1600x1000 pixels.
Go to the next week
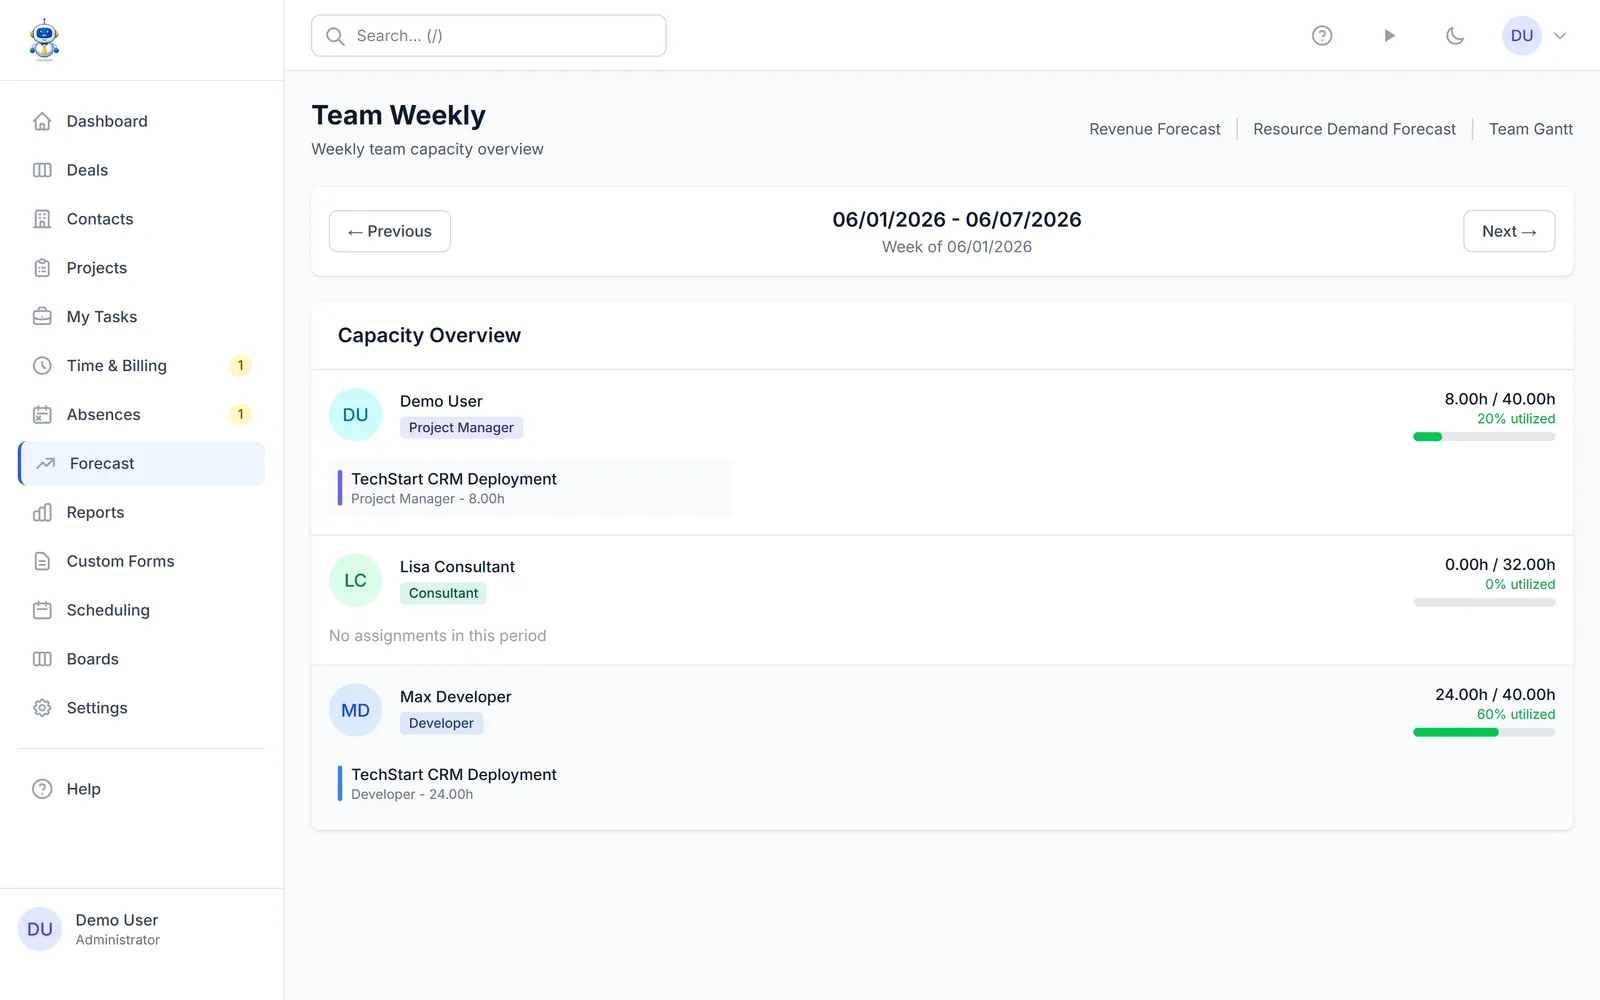(x=1509, y=231)
